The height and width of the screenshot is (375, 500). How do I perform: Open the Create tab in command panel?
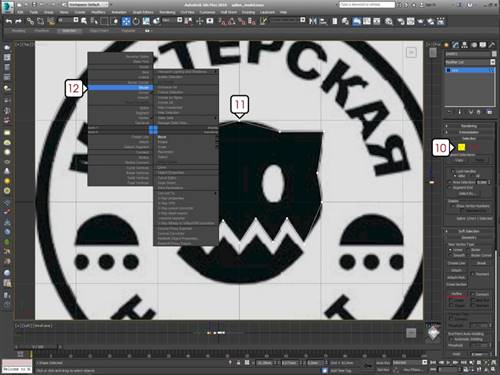[x=446, y=45]
